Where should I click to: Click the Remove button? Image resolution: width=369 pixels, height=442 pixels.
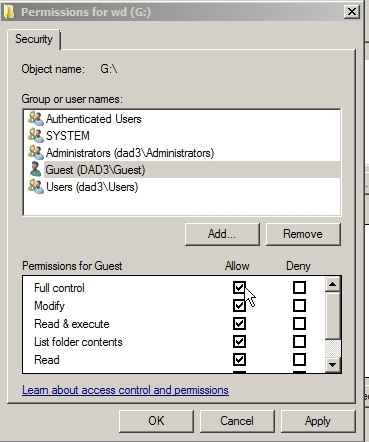click(303, 234)
